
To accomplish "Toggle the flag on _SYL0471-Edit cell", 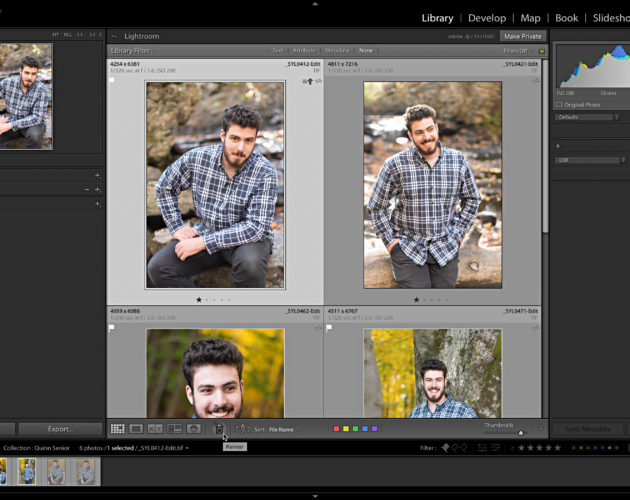I will tap(329, 328).
